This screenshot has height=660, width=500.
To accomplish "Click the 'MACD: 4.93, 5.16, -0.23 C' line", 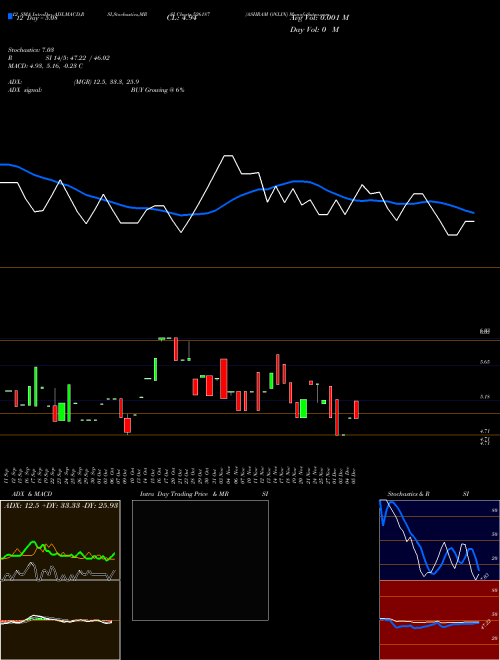I will 45,66.
